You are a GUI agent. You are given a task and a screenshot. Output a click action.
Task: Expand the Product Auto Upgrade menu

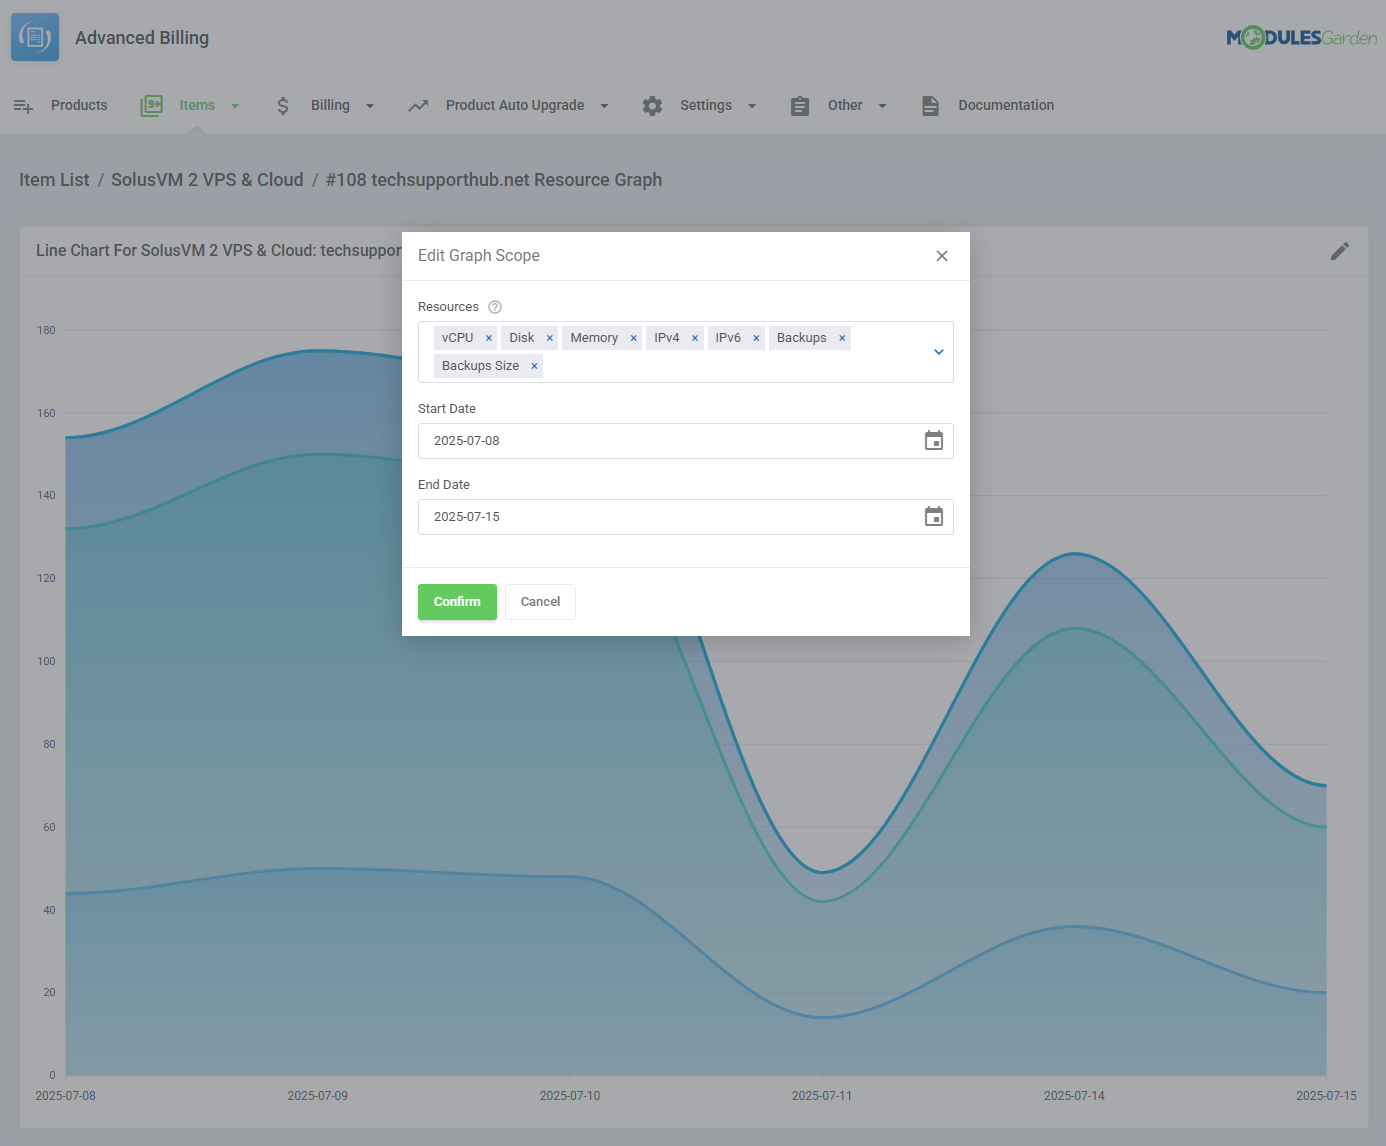tap(514, 106)
